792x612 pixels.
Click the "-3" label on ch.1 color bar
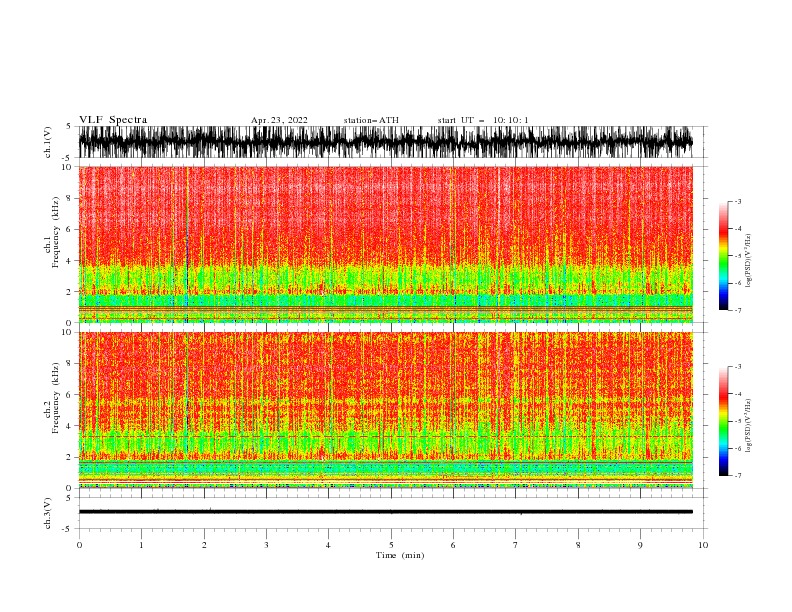[x=738, y=201]
